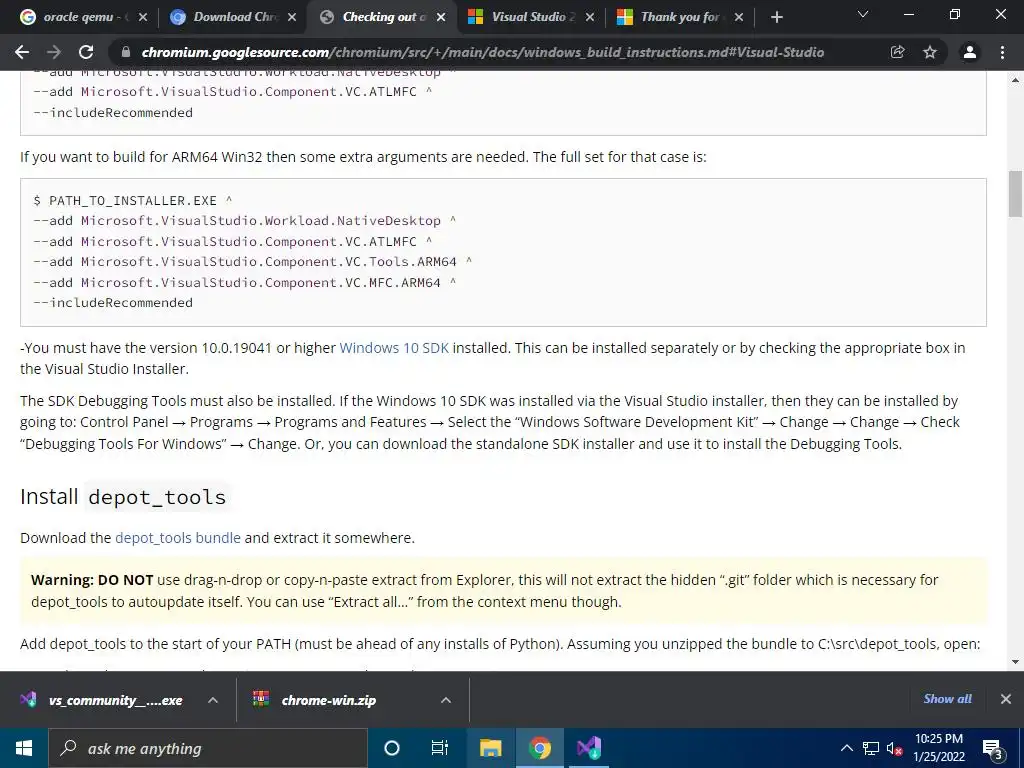Go back to the previous page
This screenshot has width=1024, height=768.
tap(22, 52)
